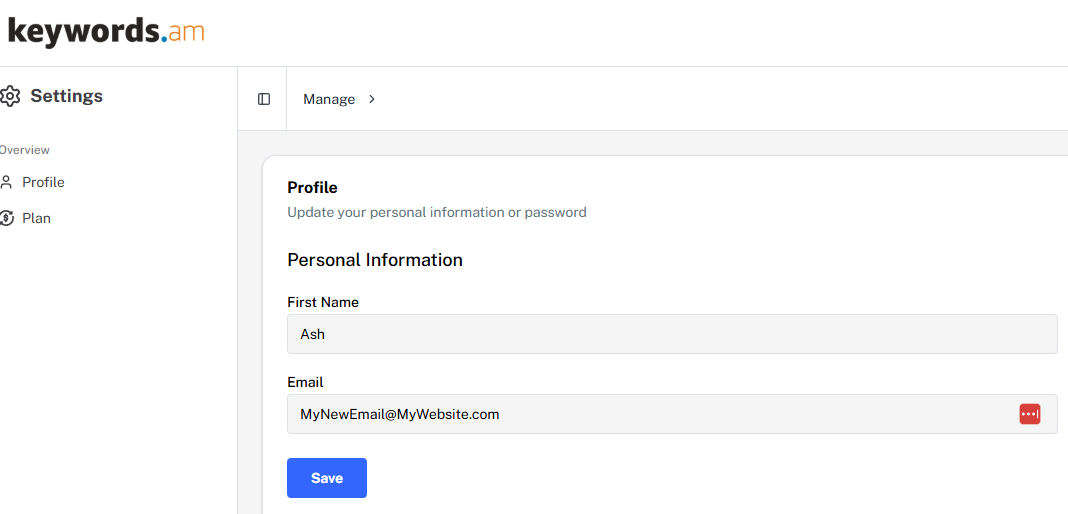Expand the chevron next to Manage
1068x514 pixels.
coord(372,99)
